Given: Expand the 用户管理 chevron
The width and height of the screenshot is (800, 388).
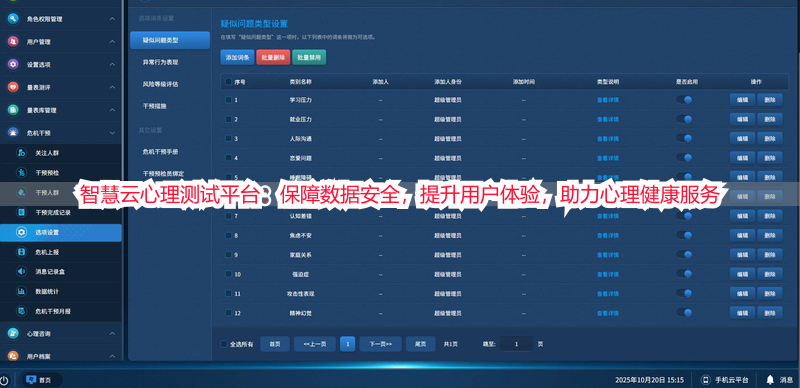Looking at the screenshot, I should pyautogui.click(x=112, y=42).
